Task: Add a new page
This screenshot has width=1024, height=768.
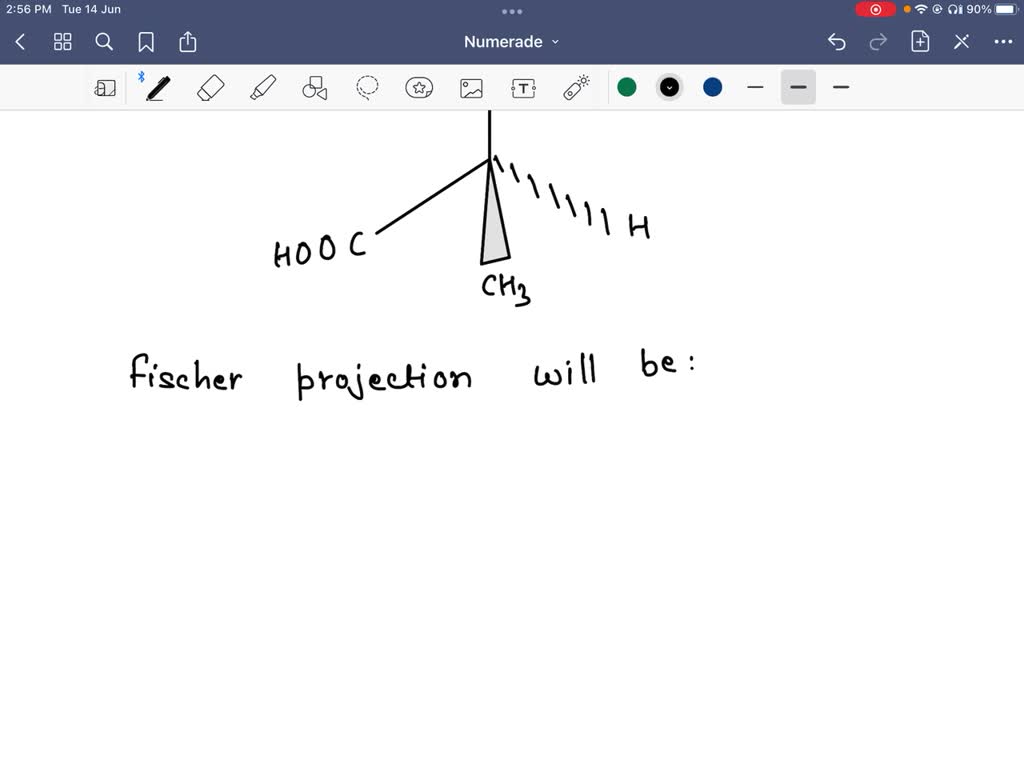Action: 919,41
